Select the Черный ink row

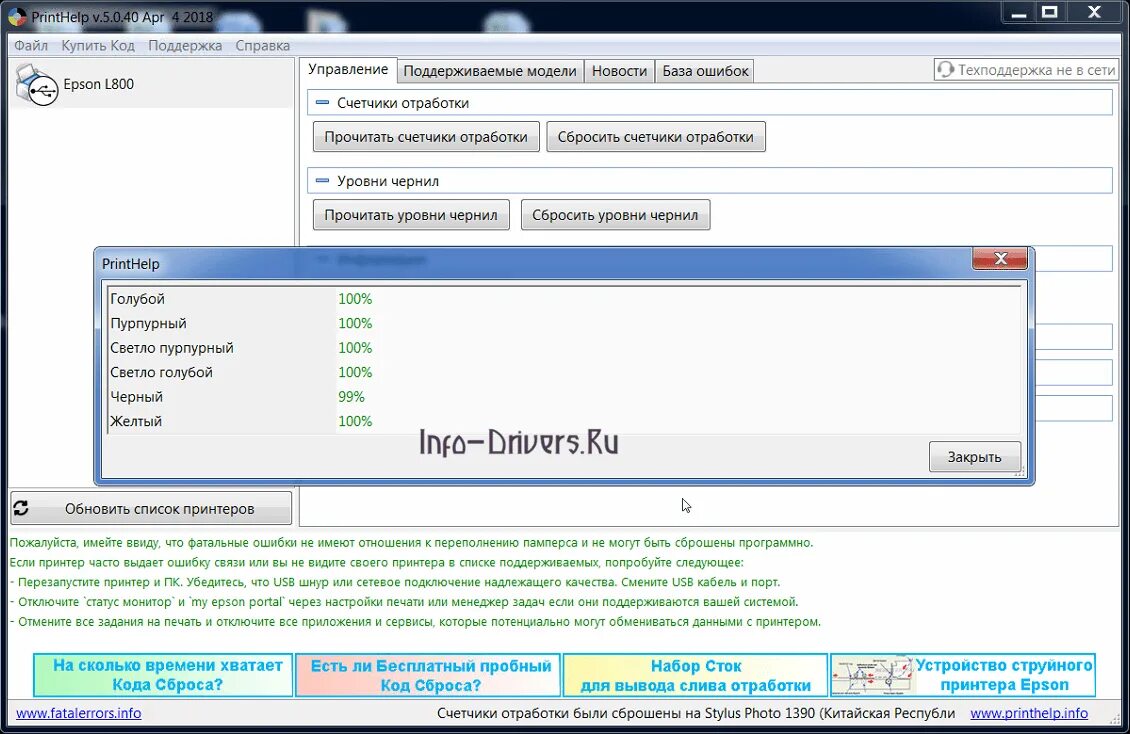(564, 397)
